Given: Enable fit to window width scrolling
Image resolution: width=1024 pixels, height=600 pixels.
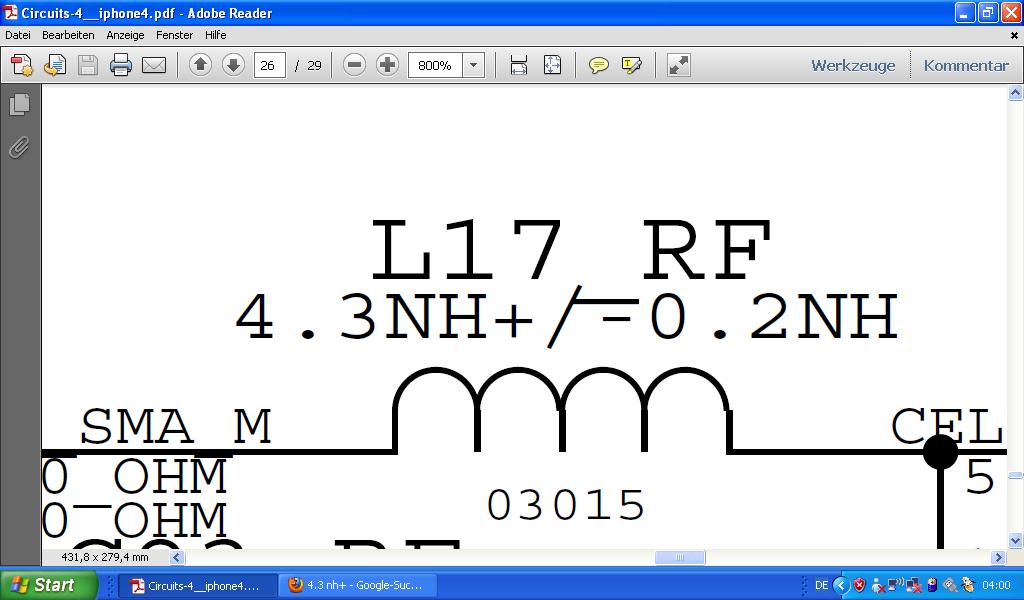Looking at the screenshot, I should 519,65.
